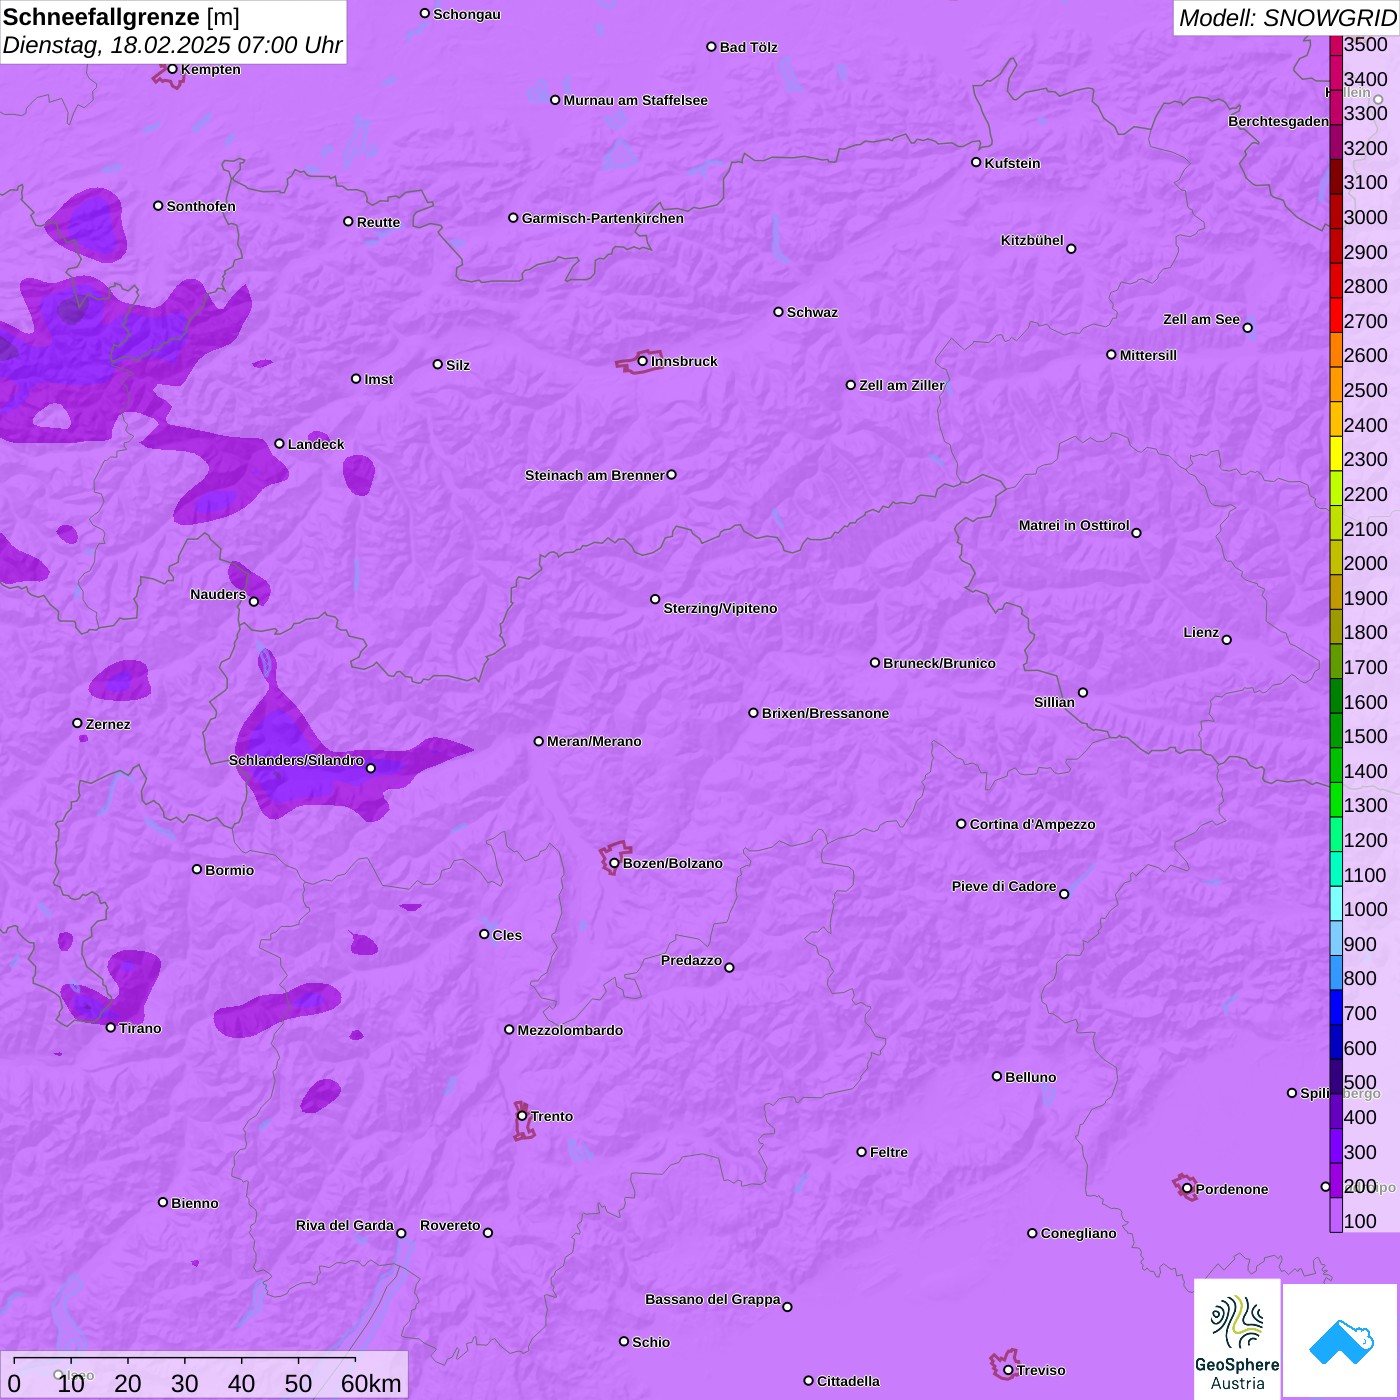1400x1400 pixels.
Task: Click the 700 m blue legend swatch
Action: pyautogui.click(x=1336, y=1007)
